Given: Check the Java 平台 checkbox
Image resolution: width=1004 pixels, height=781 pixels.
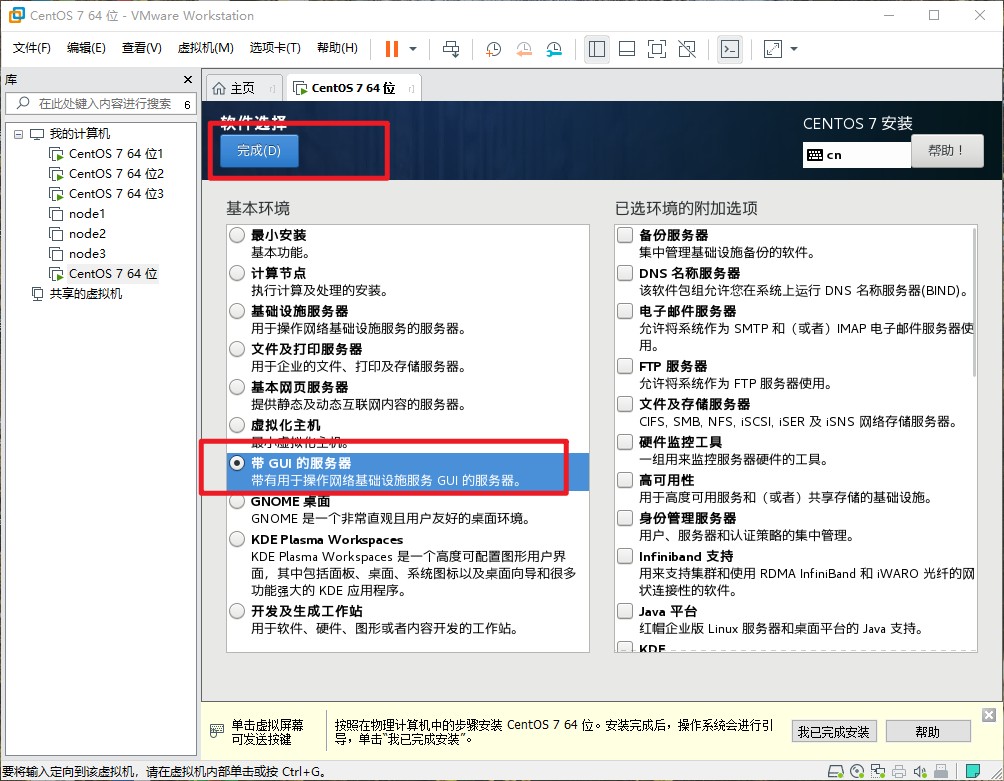Looking at the screenshot, I should (625, 611).
